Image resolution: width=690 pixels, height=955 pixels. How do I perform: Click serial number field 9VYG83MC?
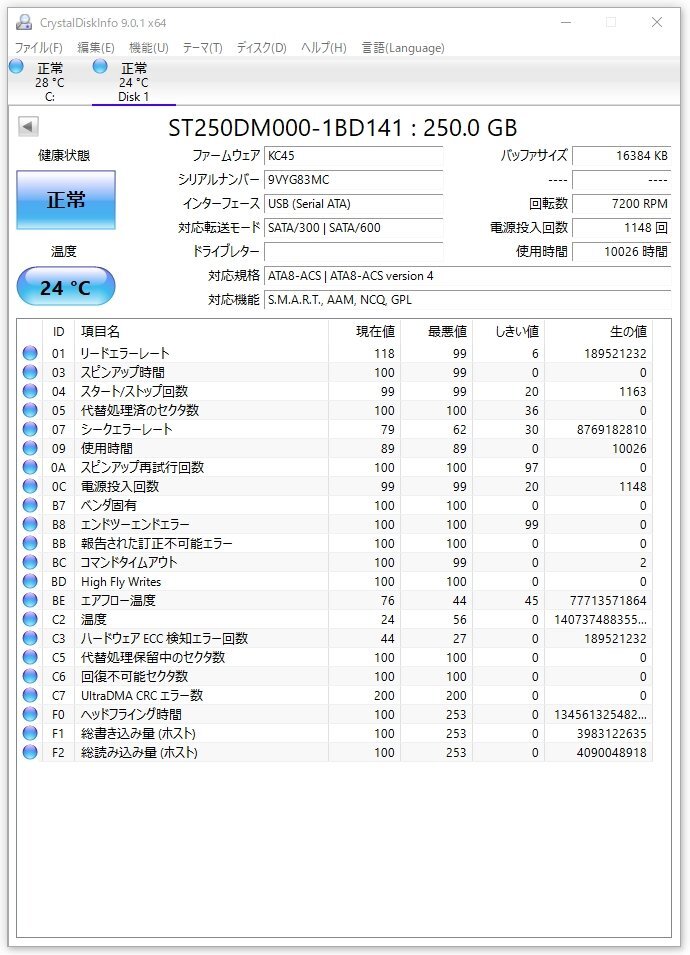353,180
